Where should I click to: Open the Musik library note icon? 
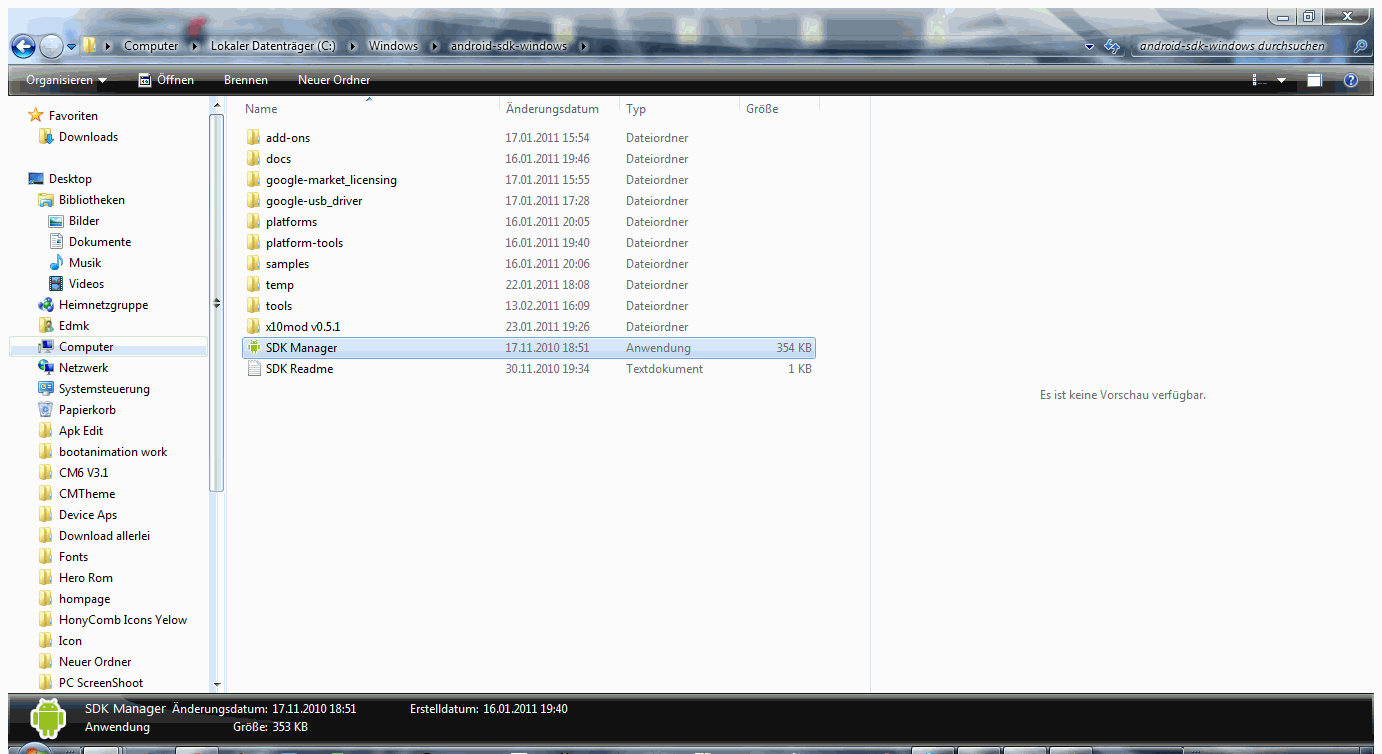(56, 263)
